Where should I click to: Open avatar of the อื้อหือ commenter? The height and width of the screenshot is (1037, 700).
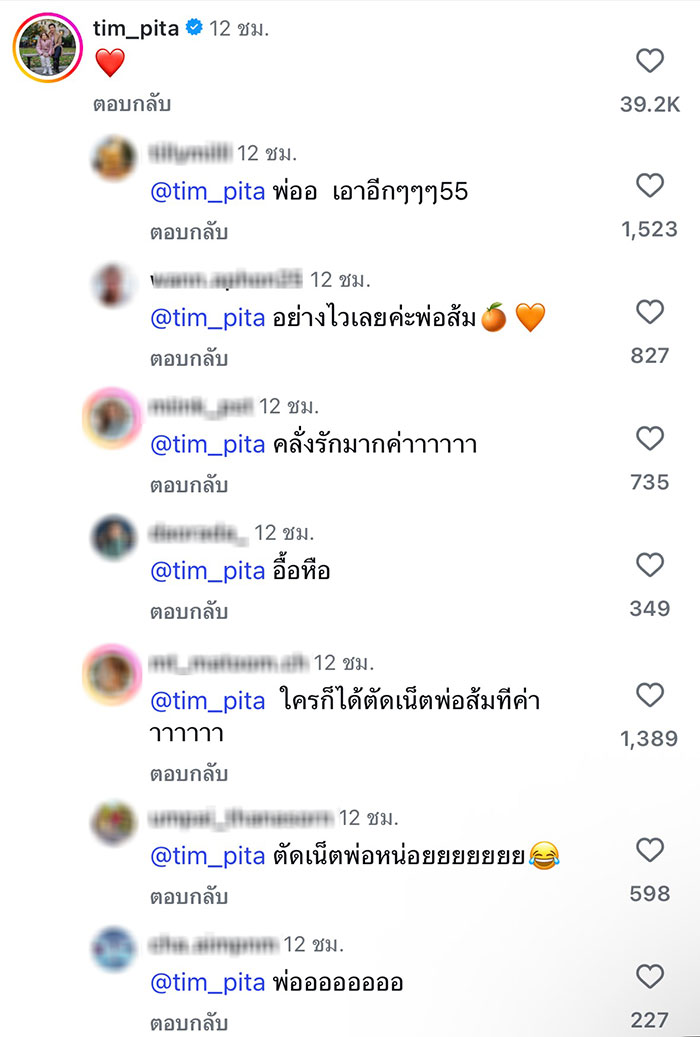[114, 539]
